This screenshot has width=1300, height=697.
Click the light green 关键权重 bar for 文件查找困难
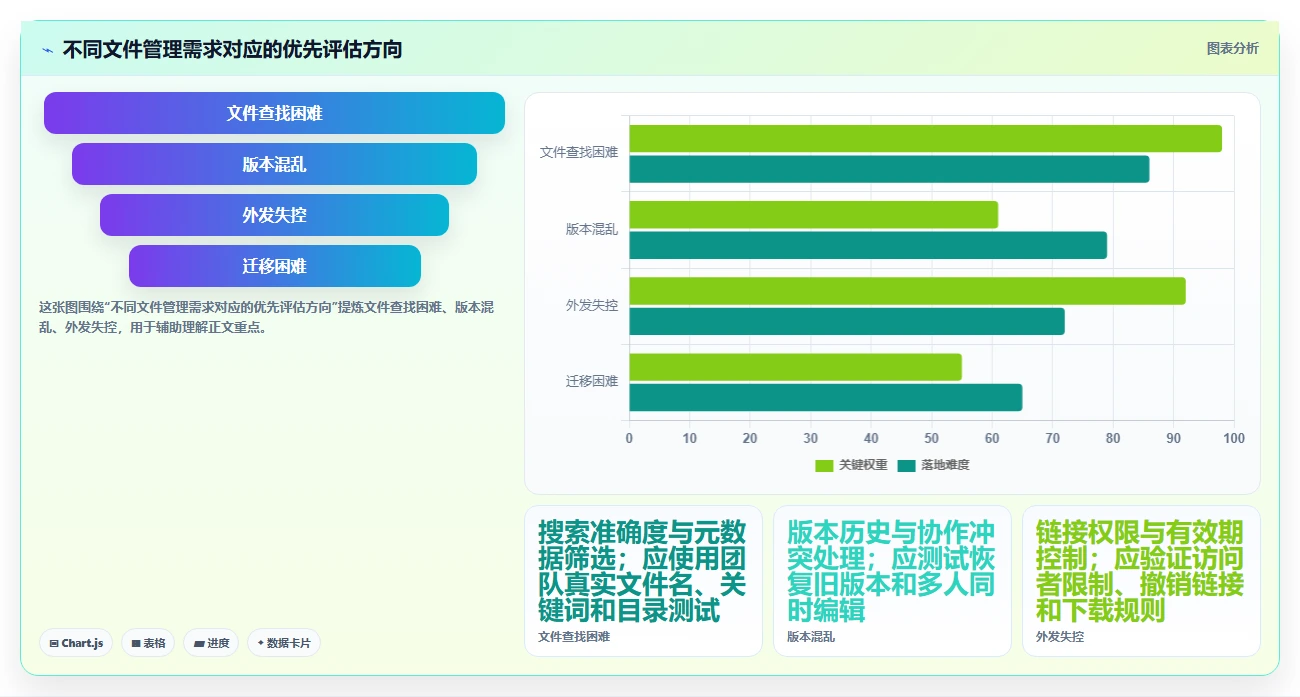click(x=925, y=138)
